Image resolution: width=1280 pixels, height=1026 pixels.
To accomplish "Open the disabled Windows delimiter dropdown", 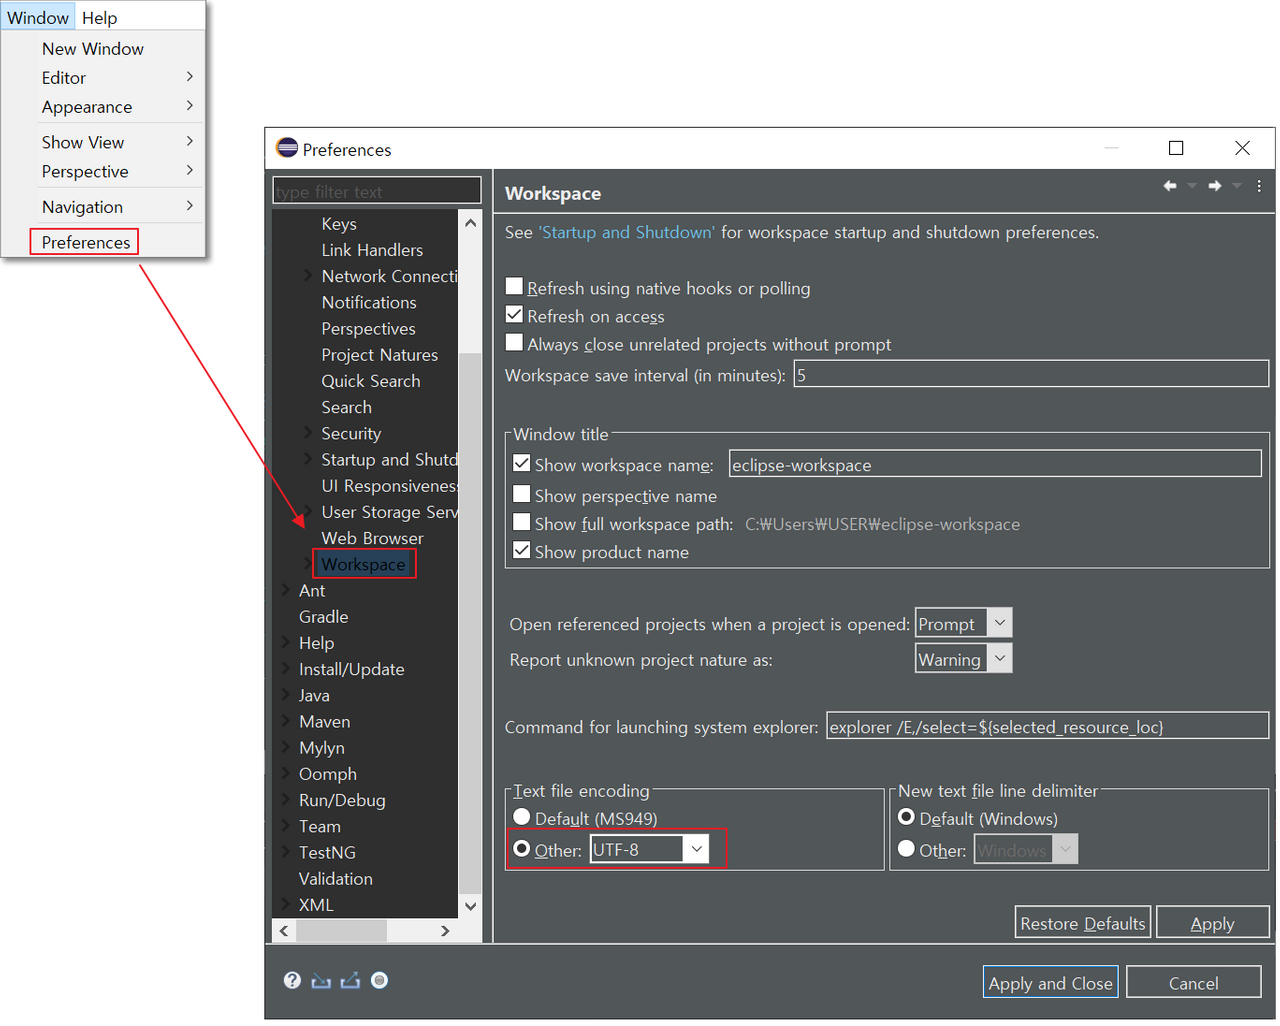I will (x=1065, y=850).
